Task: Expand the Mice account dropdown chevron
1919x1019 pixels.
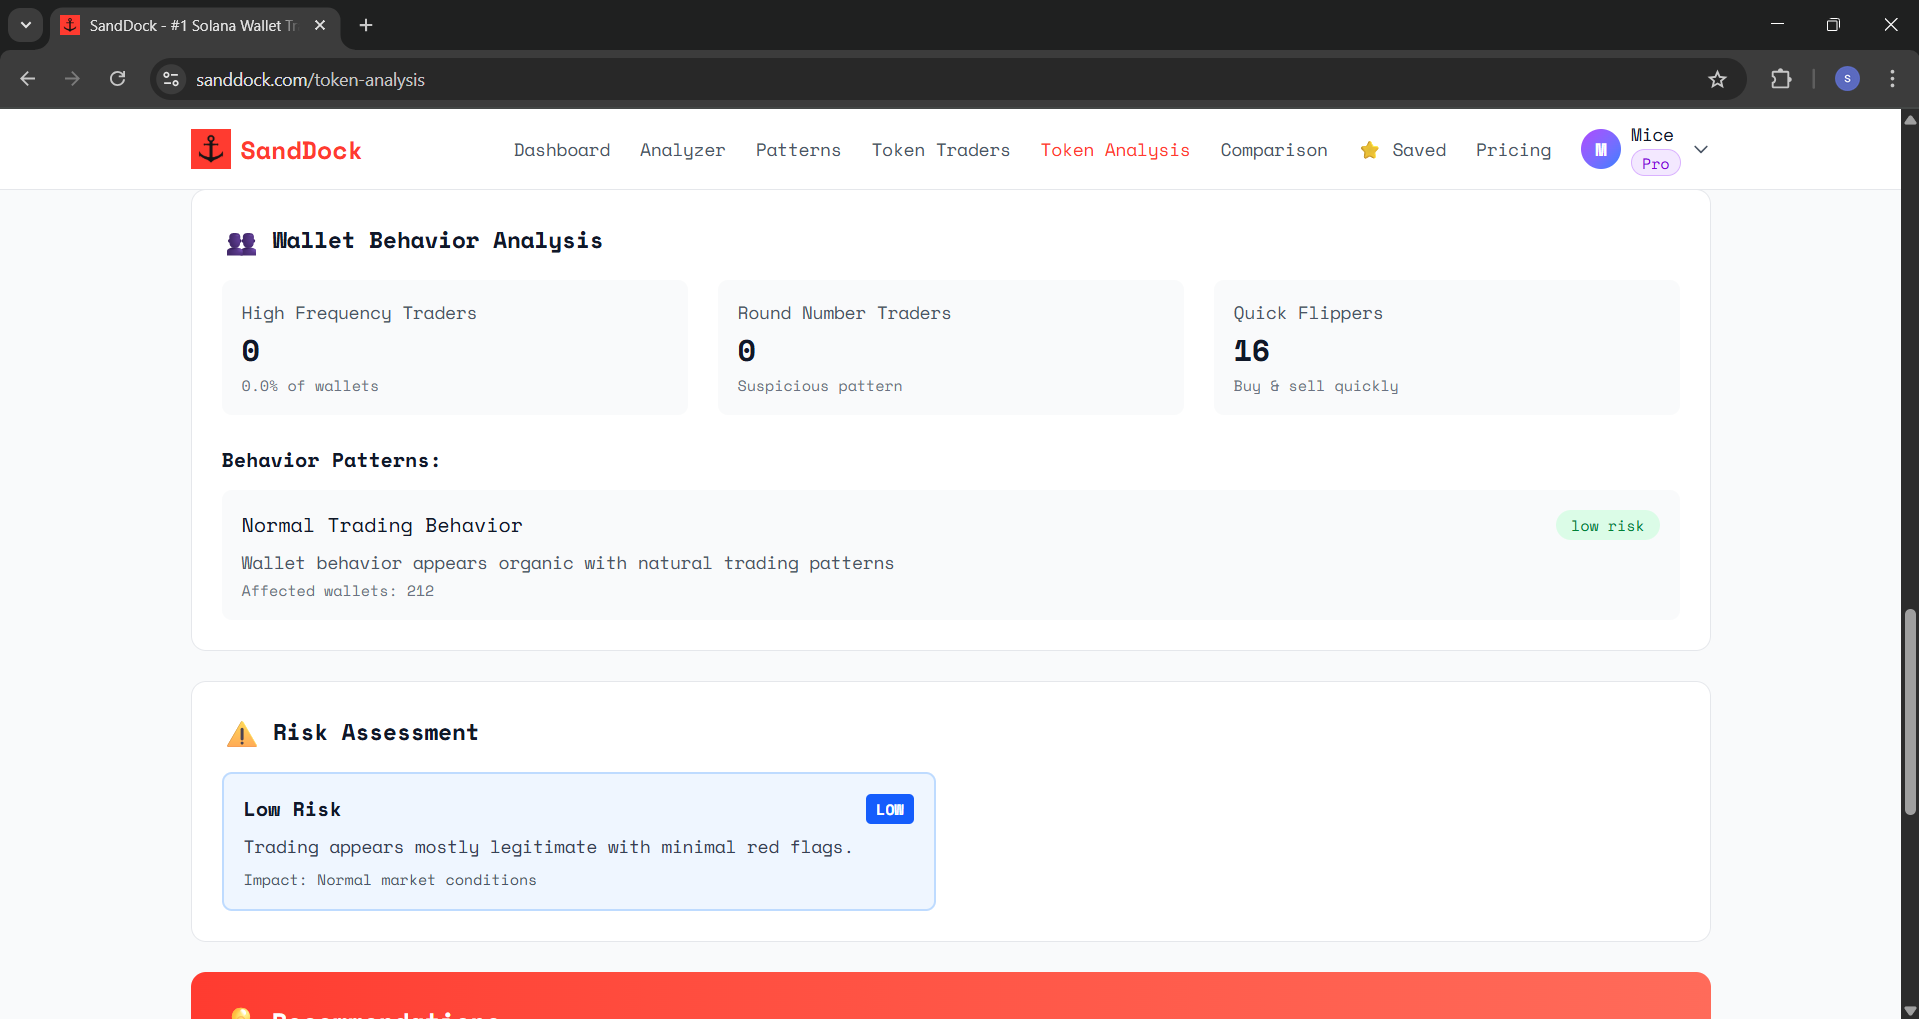Action: tap(1701, 149)
